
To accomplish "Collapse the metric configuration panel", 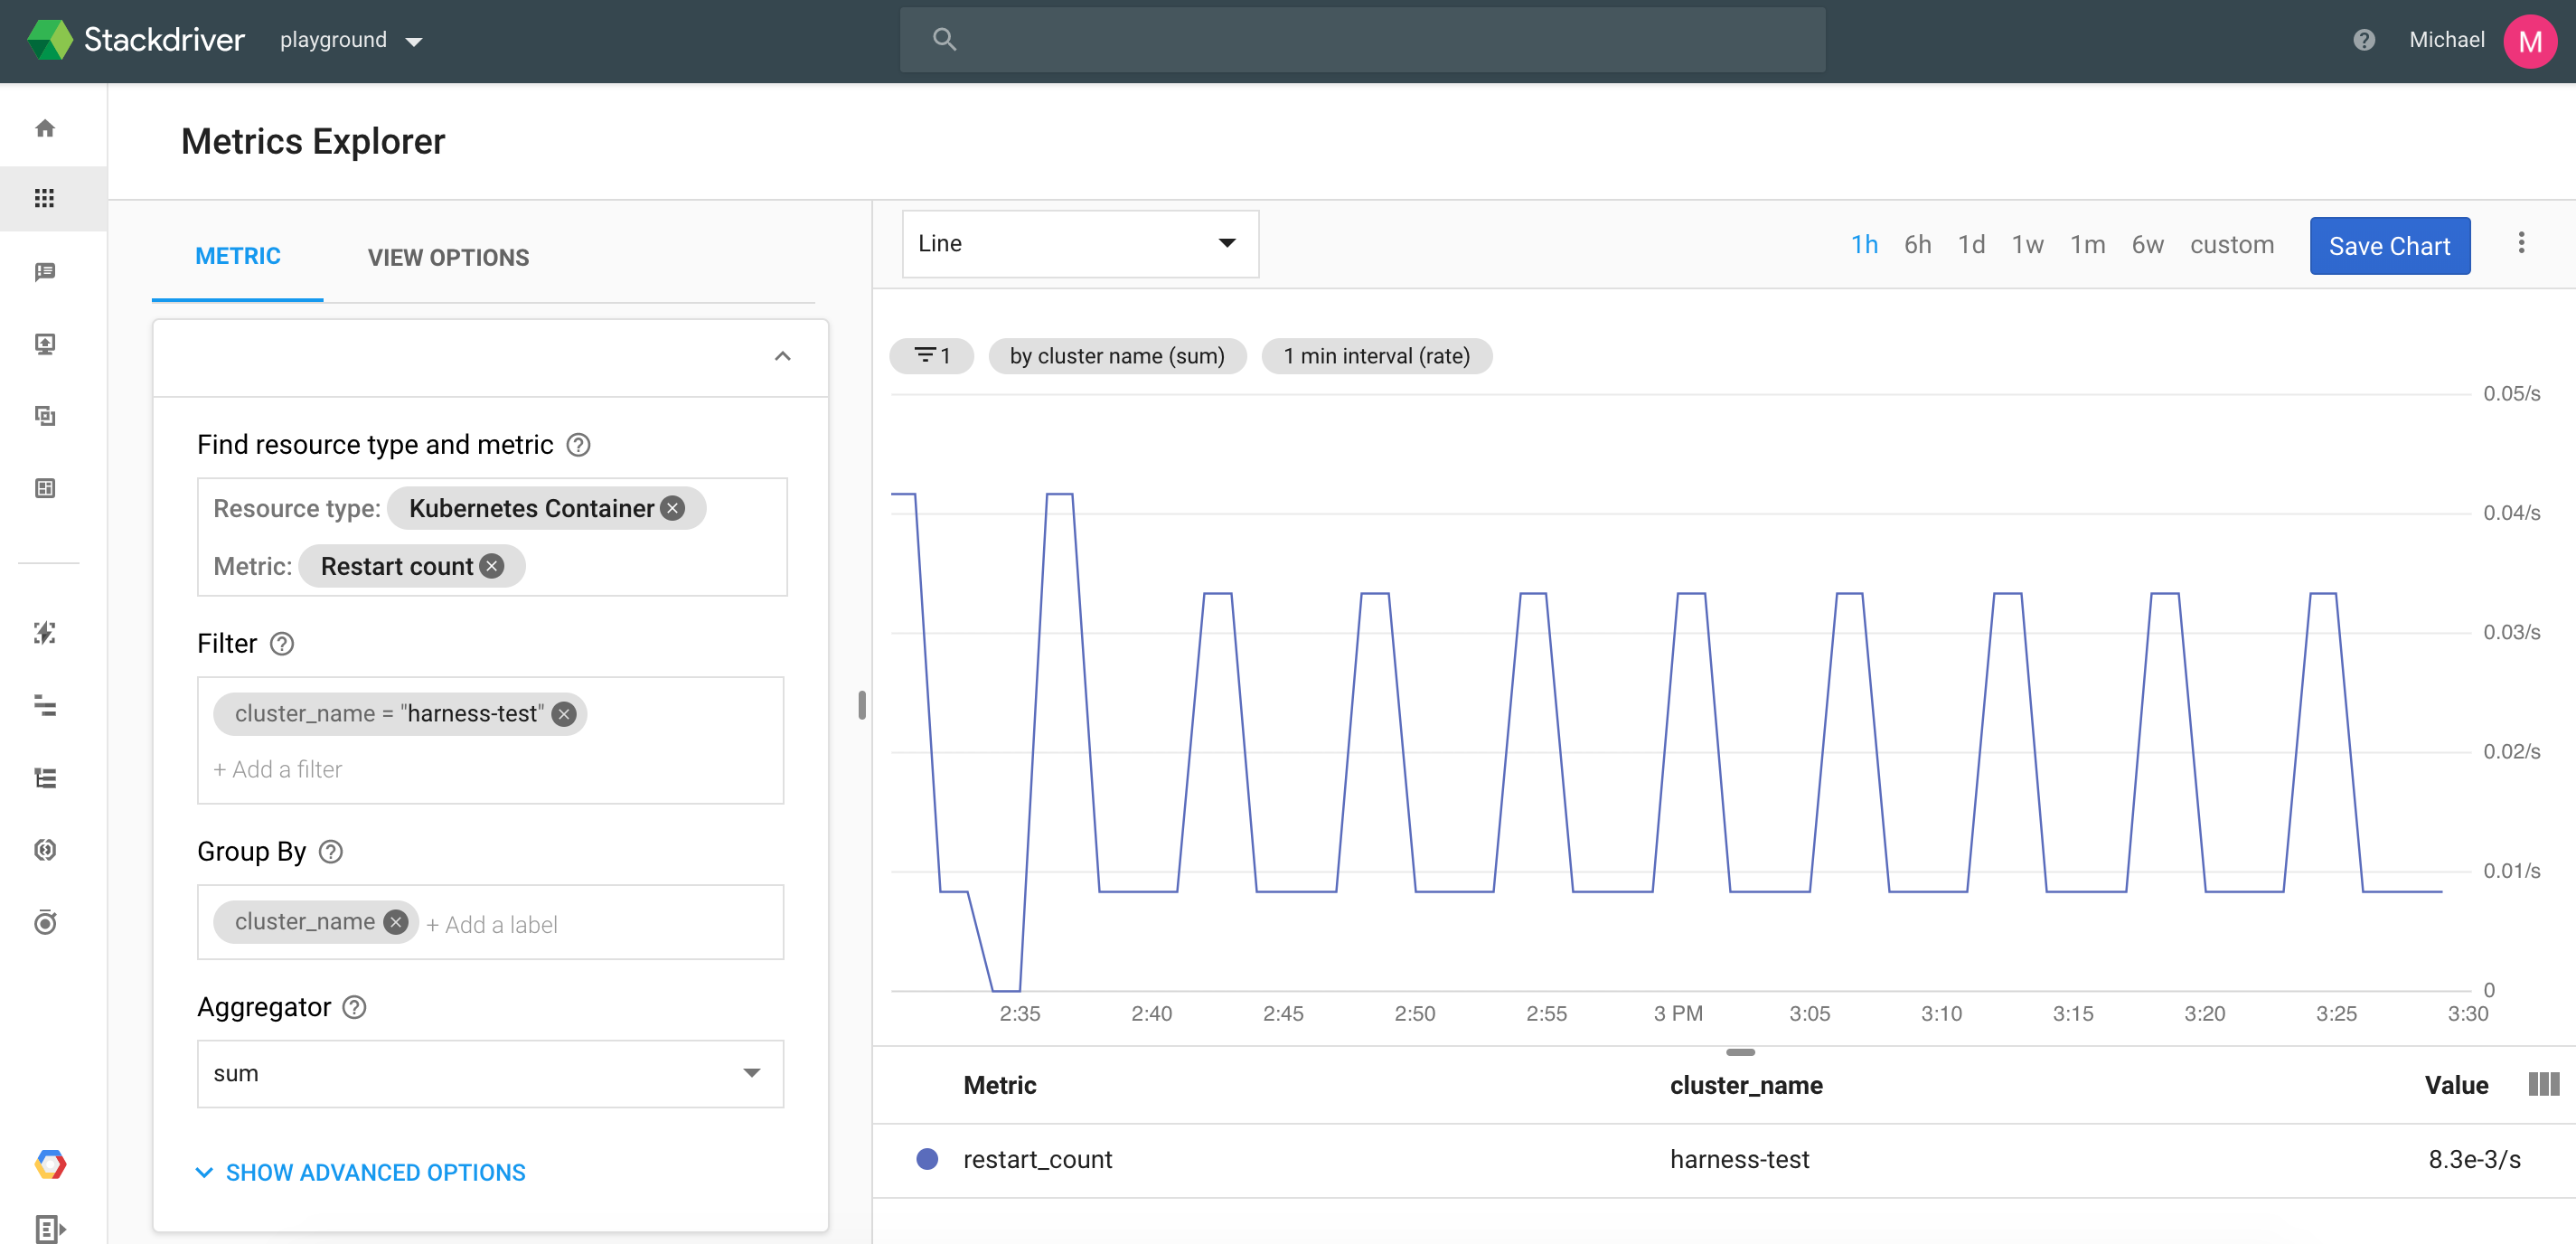I will 783,357.
